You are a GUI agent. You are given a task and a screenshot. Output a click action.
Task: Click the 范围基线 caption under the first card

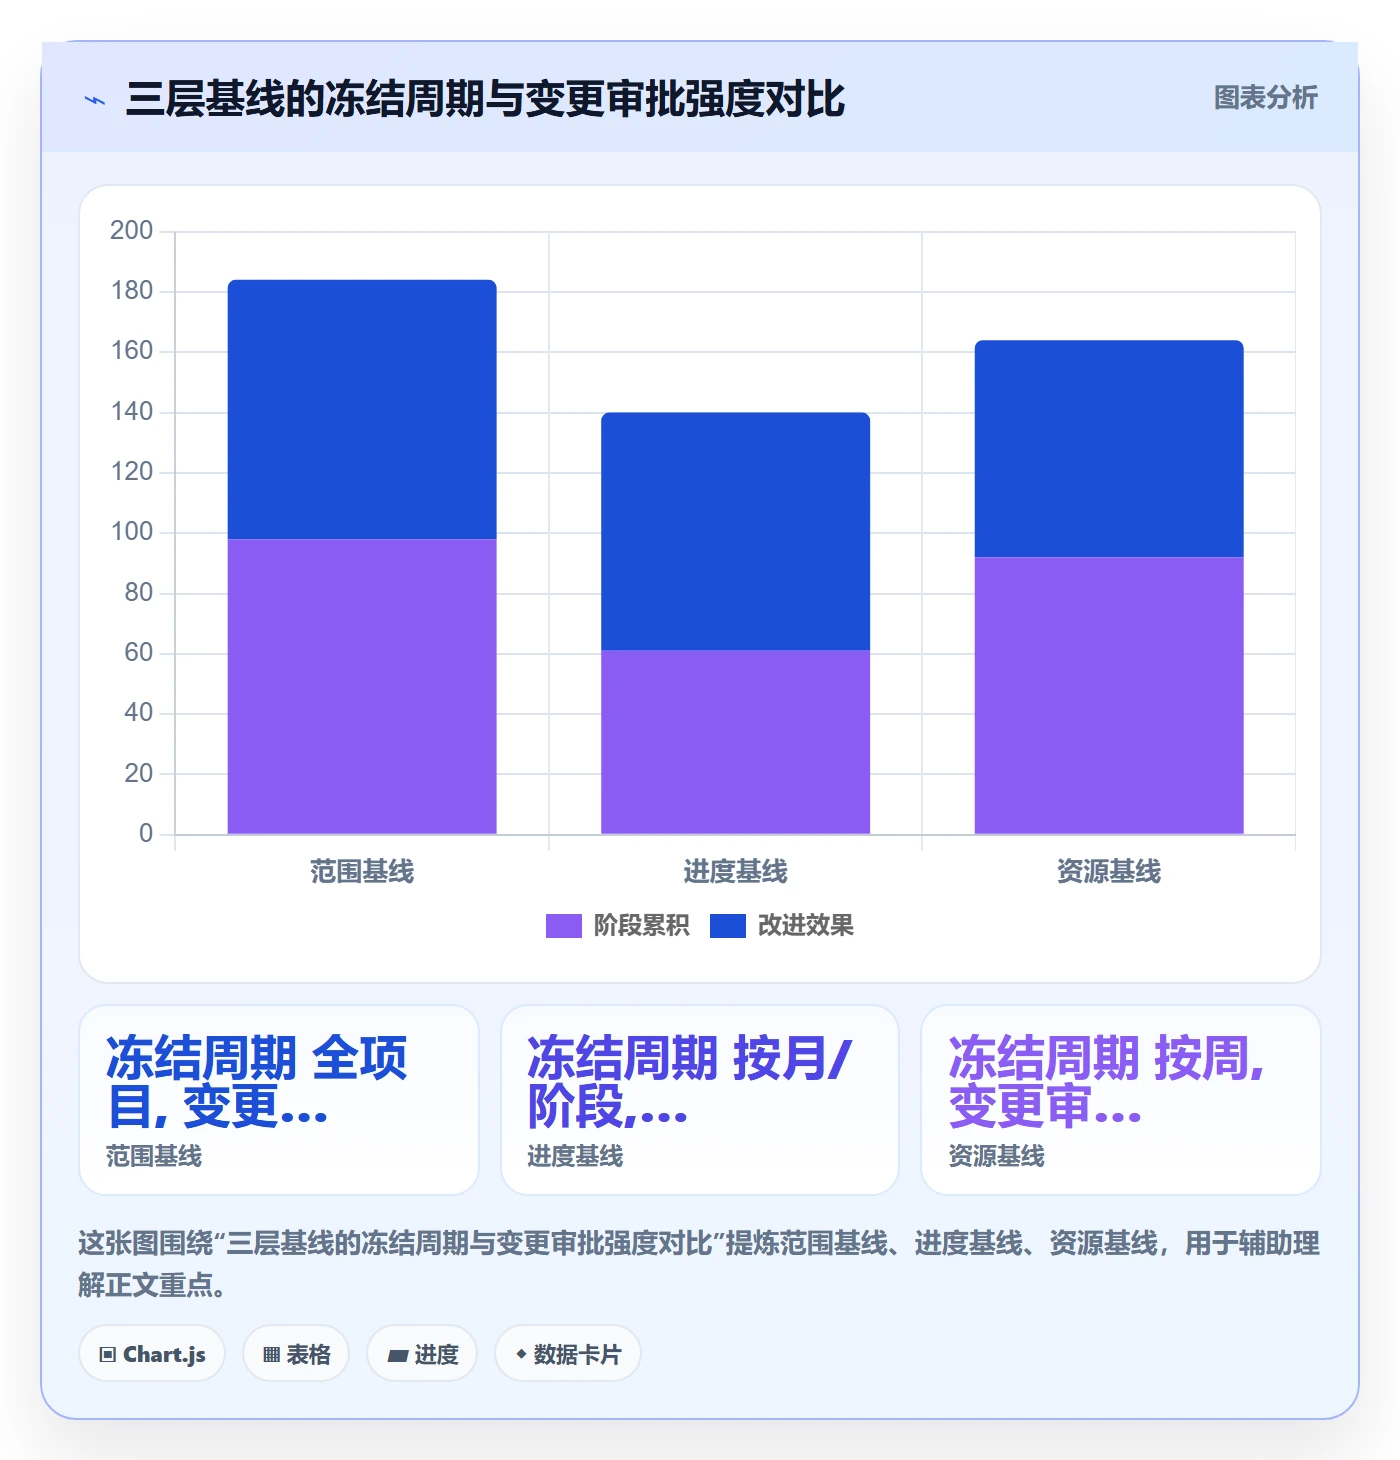tap(154, 1157)
